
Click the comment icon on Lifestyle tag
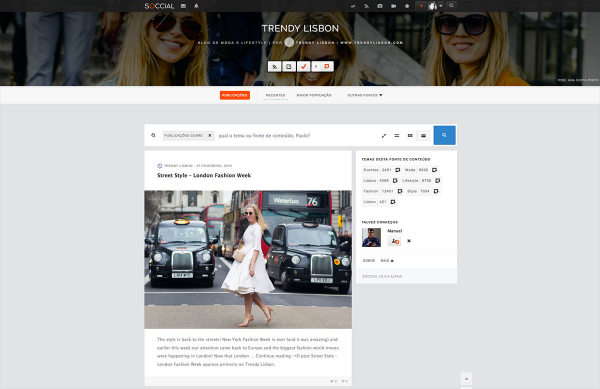point(437,181)
